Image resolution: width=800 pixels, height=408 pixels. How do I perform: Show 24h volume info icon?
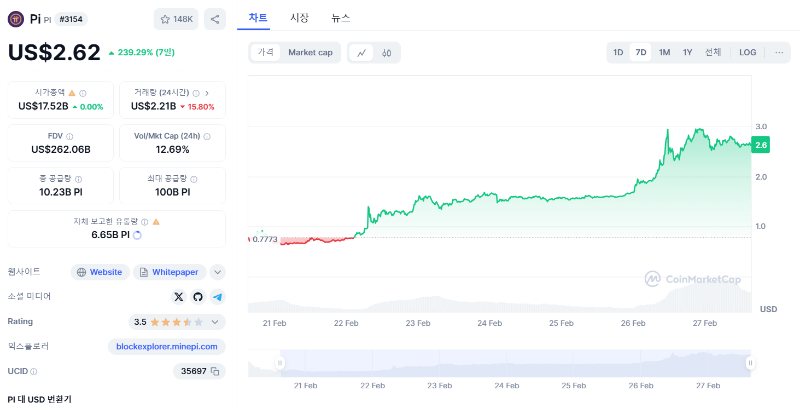pyautogui.click(x=196, y=93)
